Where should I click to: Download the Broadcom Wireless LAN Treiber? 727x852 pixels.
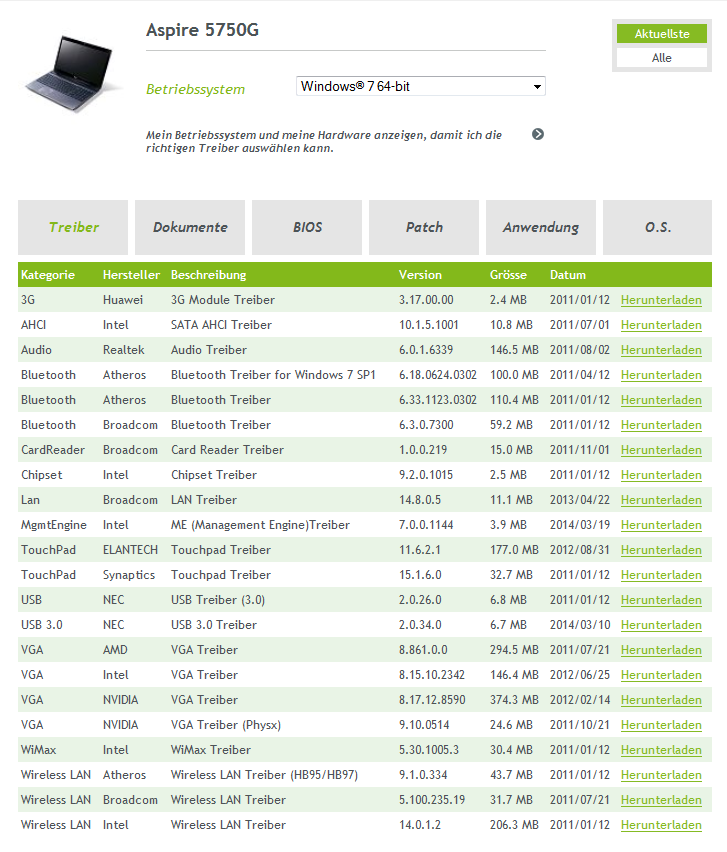coord(661,800)
